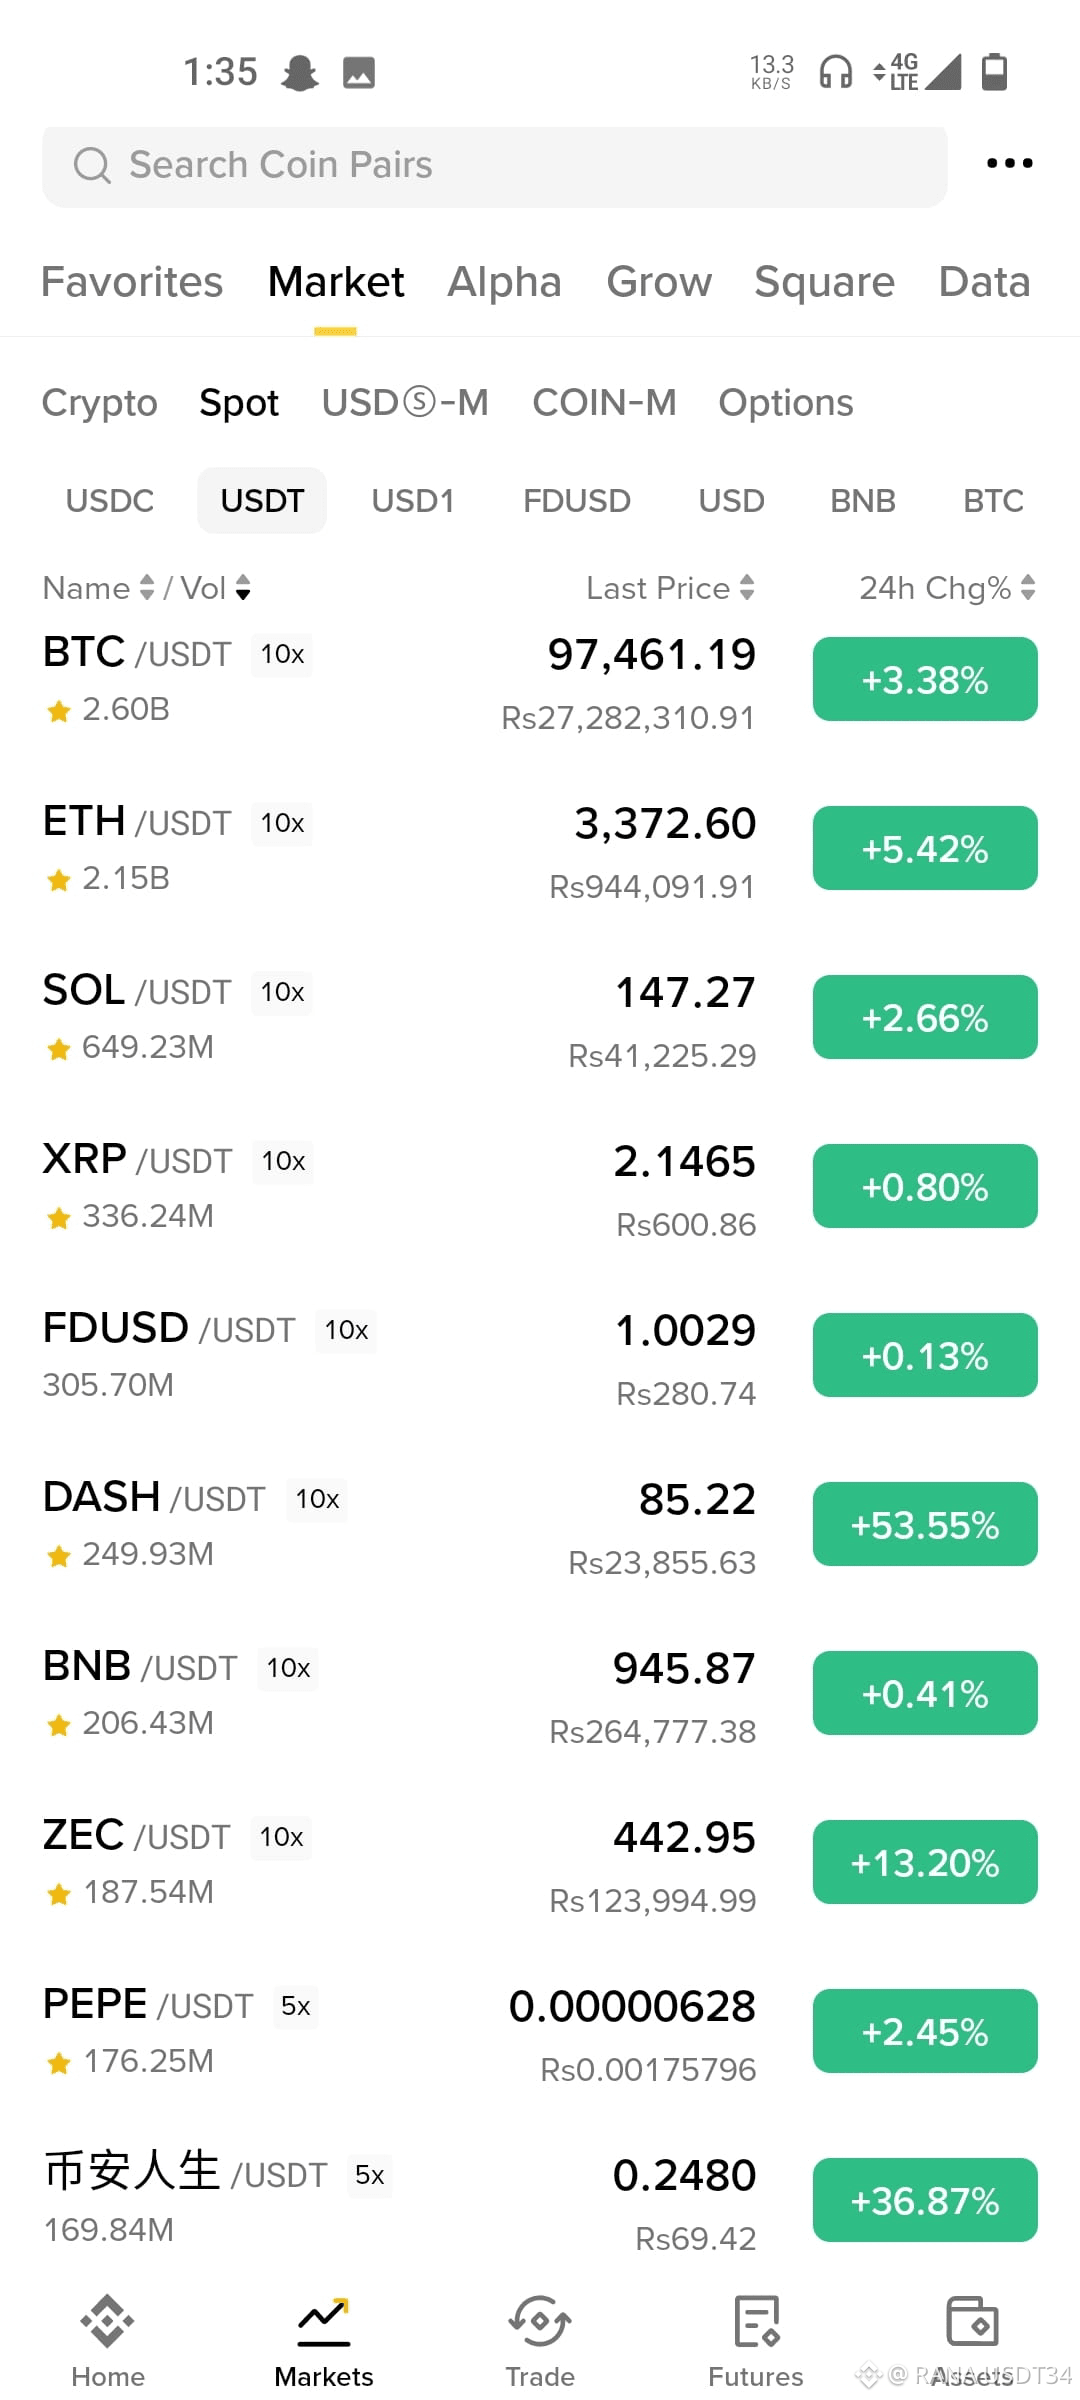Tap the Home icon in bottom navigation
Image resolution: width=1080 pixels, height=2400 pixels.
(107, 2321)
